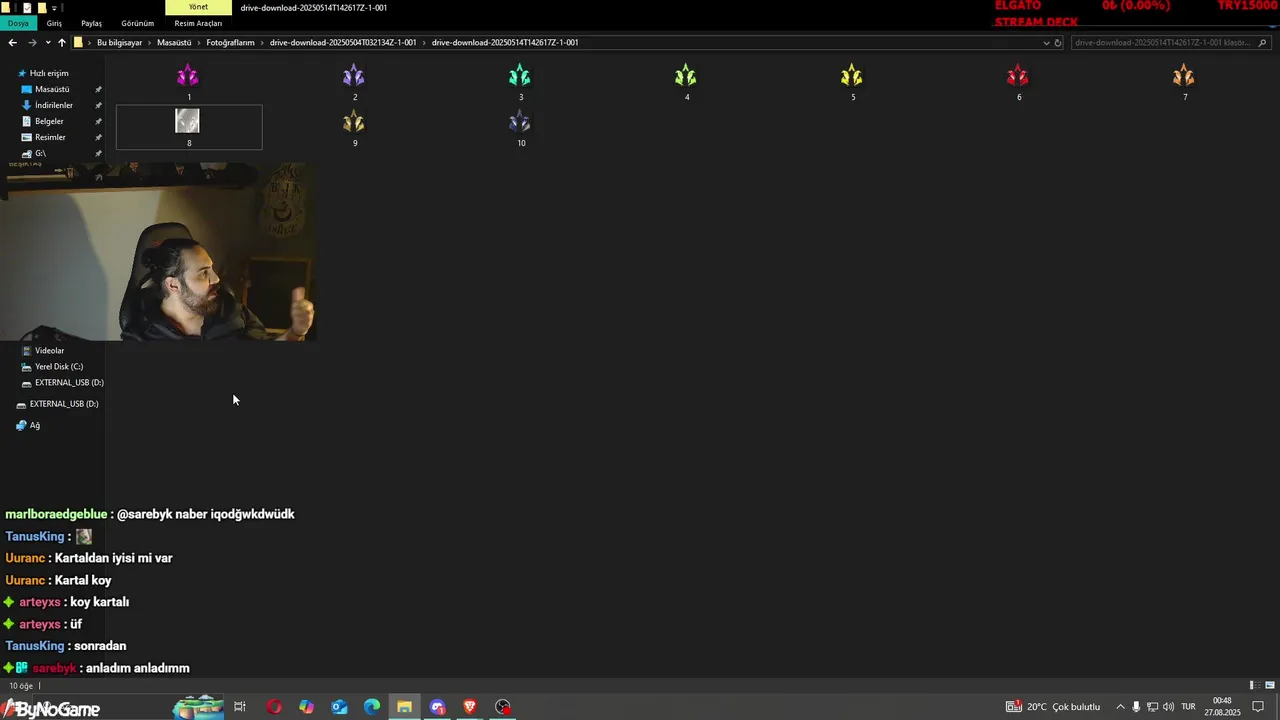This screenshot has width=1280, height=720.
Task: Open Hızlı erişim in navigation pane
Action: 49,73
